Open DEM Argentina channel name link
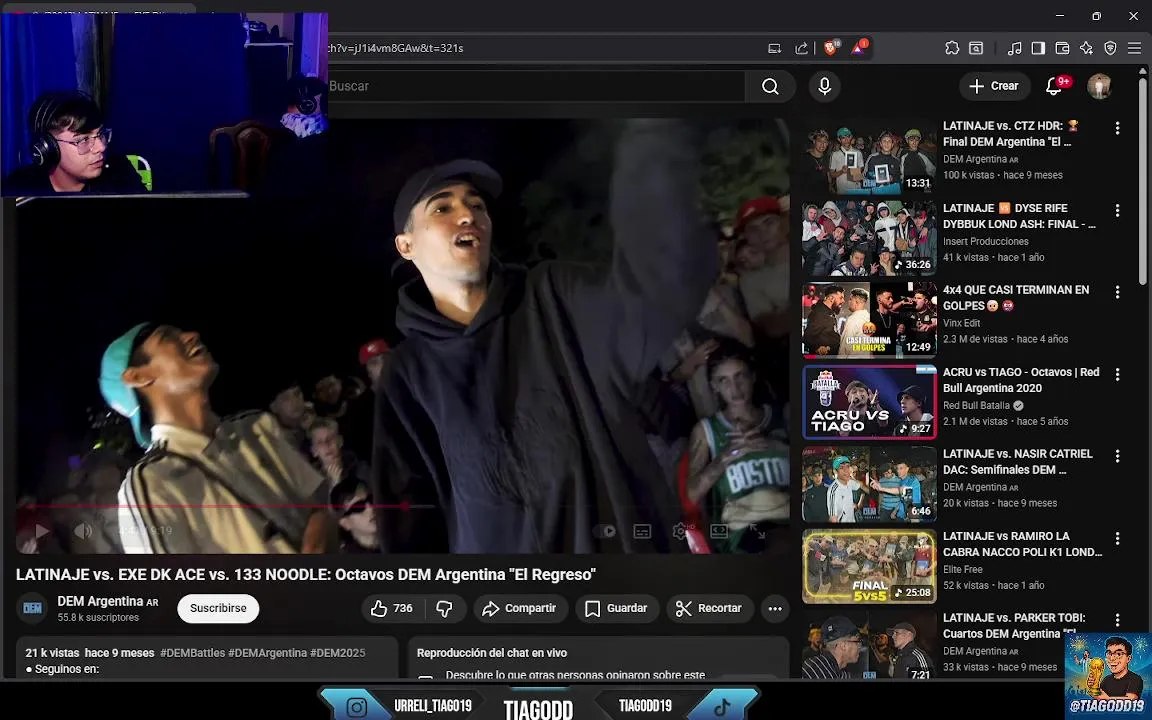 click(108, 601)
